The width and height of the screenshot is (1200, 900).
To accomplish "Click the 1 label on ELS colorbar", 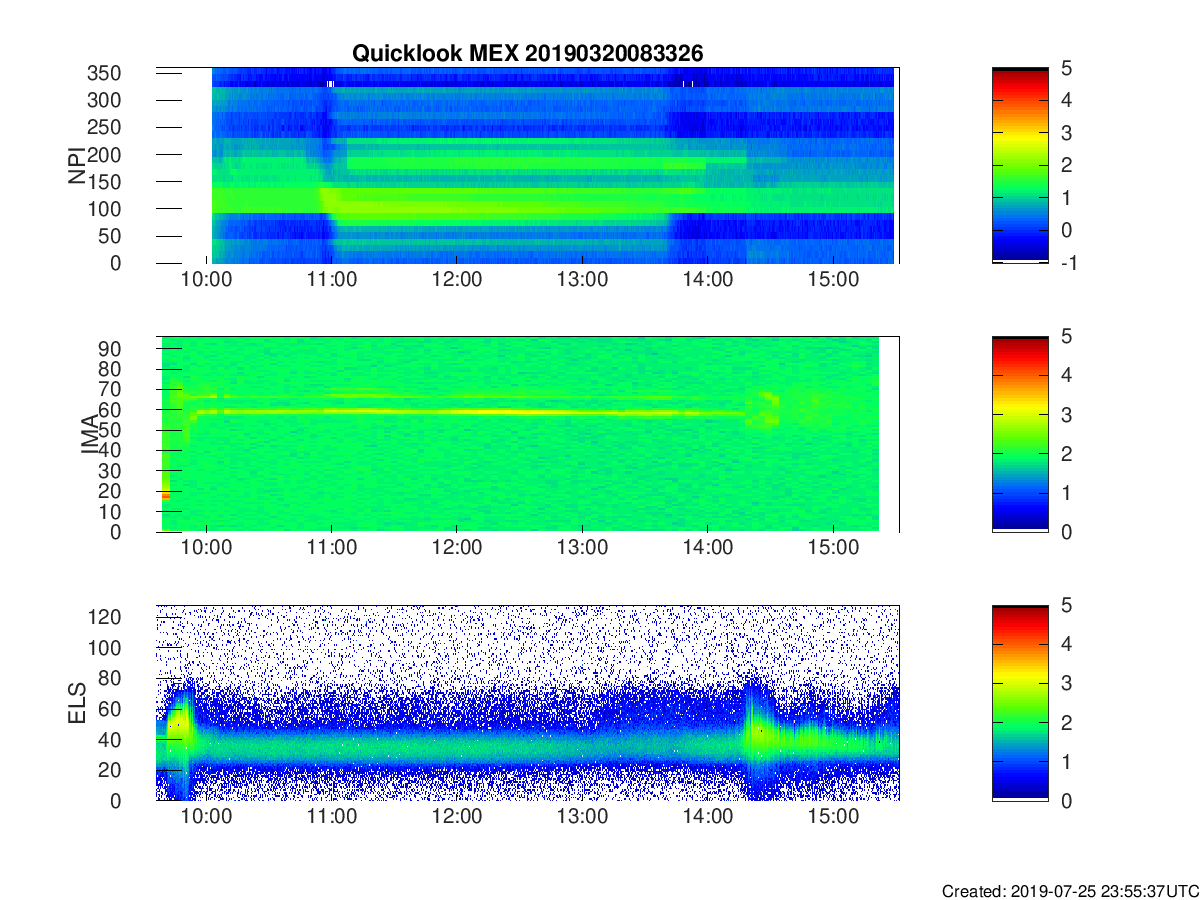I will pos(1068,761).
